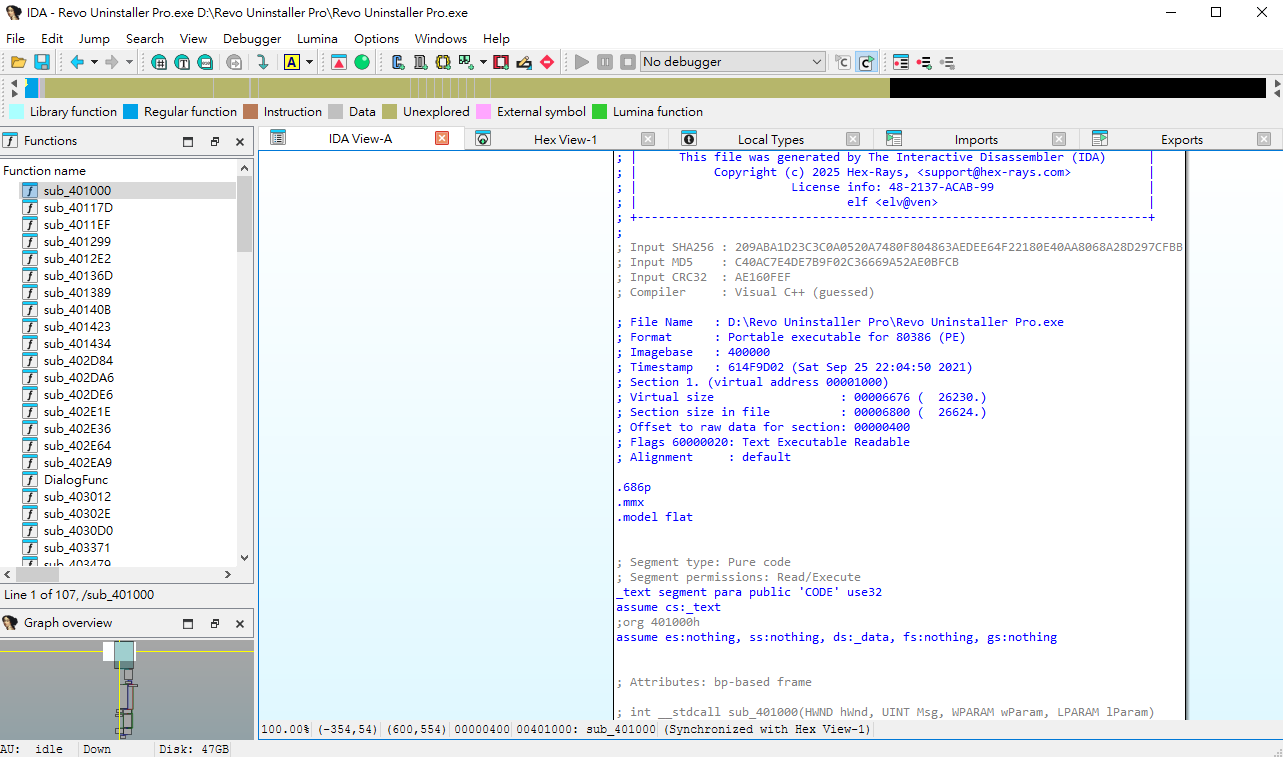Click the red stop-sign breakpoint icon

tap(547, 62)
